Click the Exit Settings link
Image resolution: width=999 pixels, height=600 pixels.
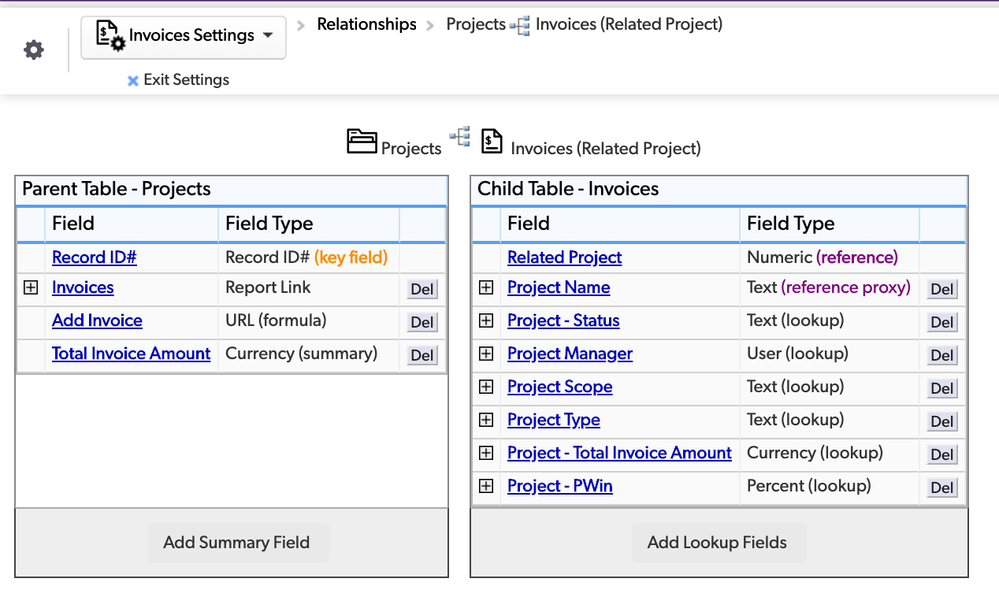pos(186,80)
